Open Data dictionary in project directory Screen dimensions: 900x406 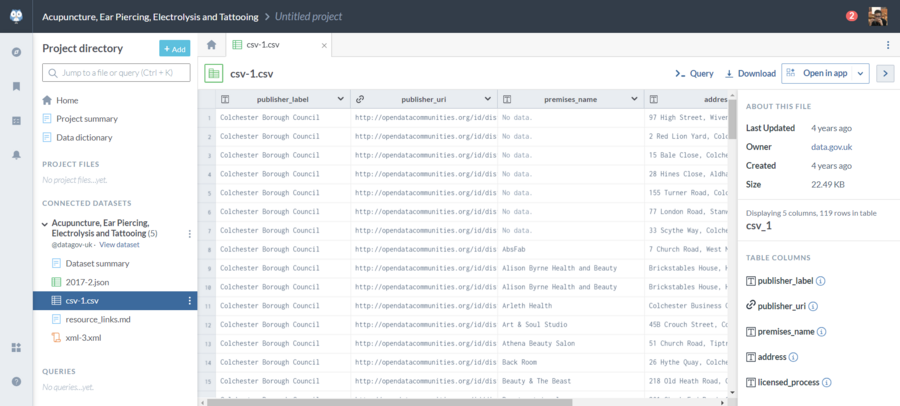[84, 137]
